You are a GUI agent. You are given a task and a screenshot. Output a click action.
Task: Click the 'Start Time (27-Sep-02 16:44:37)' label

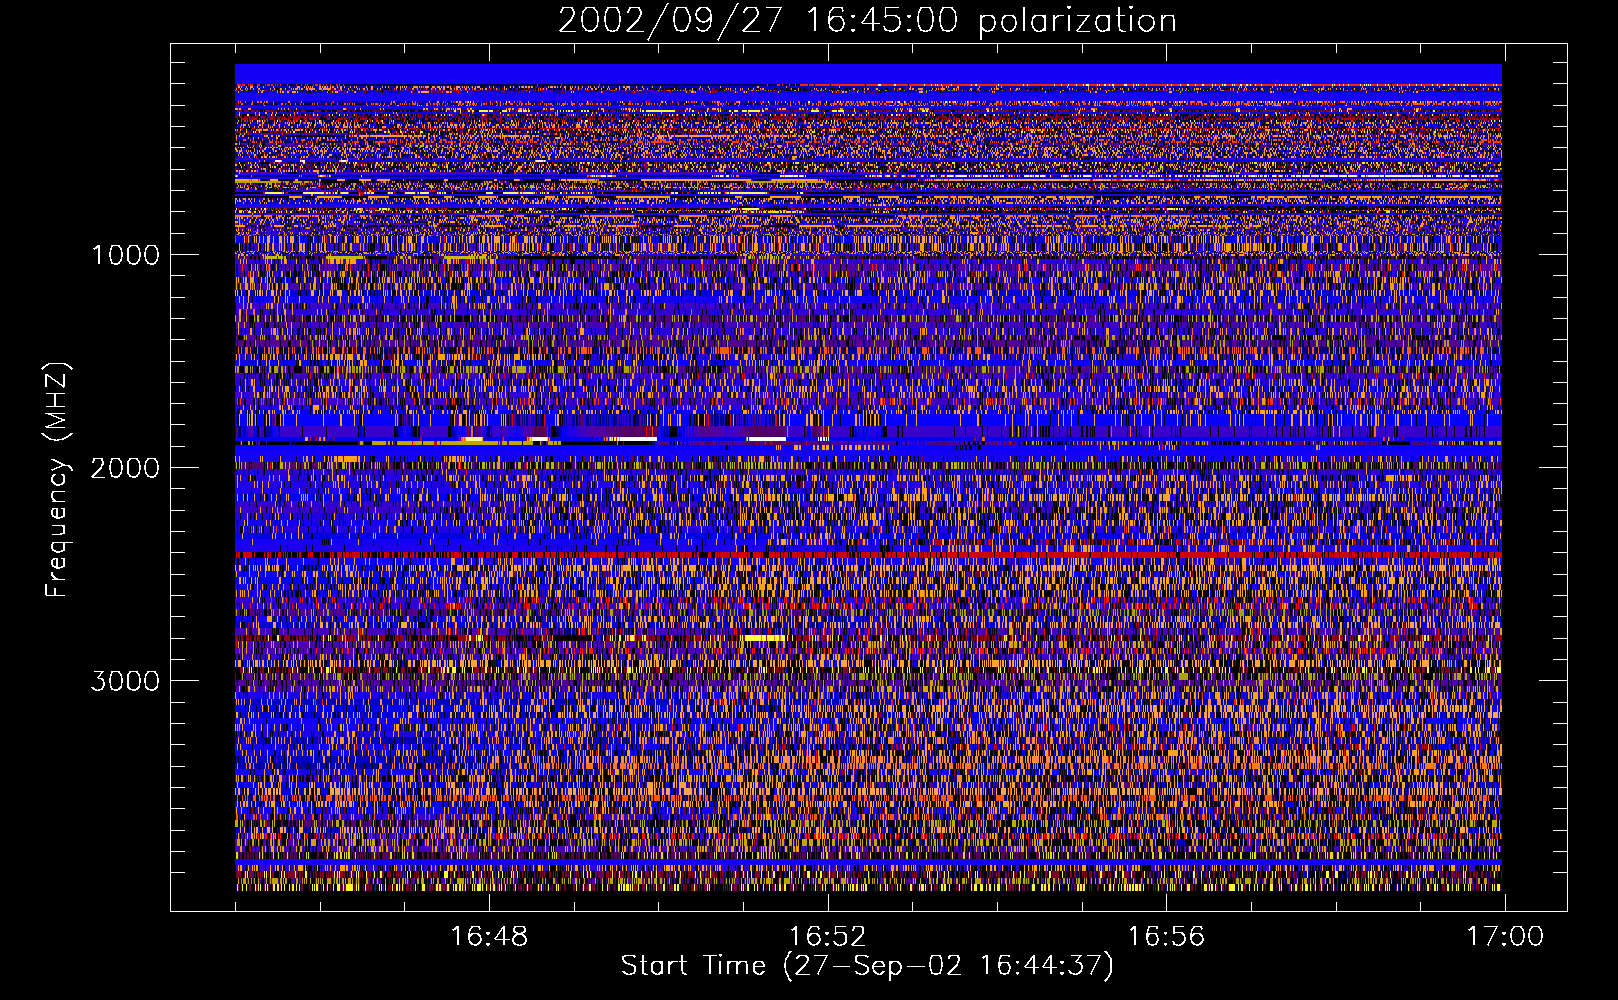coord(867,966)
